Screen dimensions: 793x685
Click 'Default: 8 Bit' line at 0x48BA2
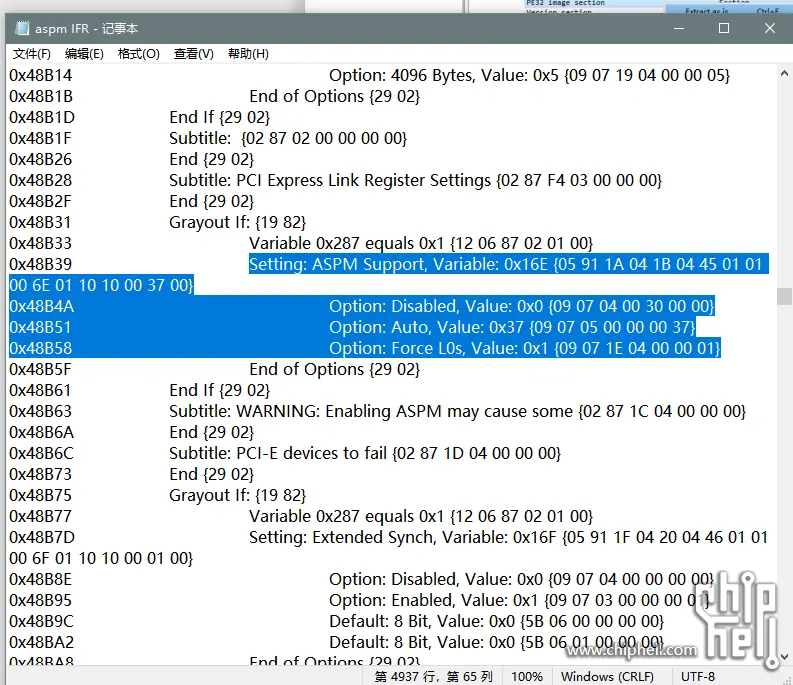pyautogui.click(x=496, y=643)
